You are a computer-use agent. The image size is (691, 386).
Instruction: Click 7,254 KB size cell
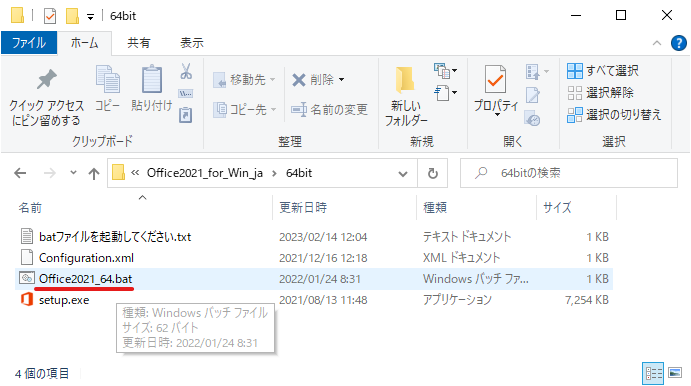587,300
